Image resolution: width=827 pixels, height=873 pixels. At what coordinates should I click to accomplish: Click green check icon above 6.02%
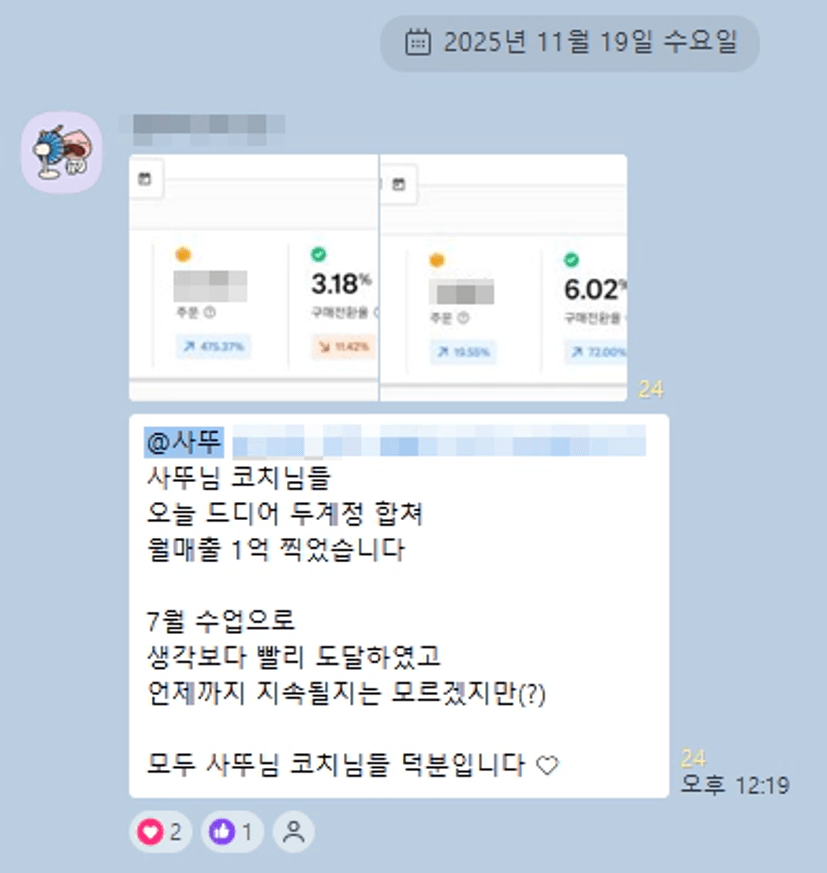point(571,259)
